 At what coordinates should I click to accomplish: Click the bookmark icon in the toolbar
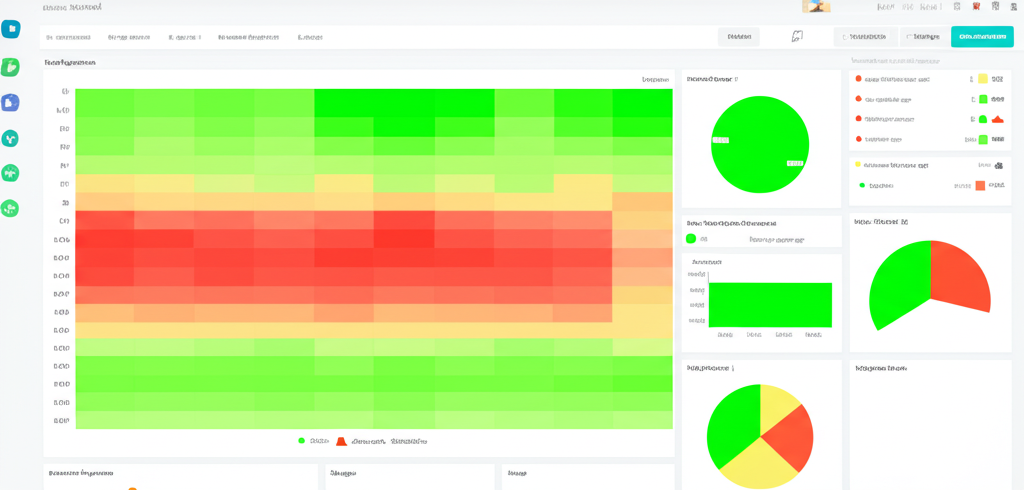click(797, 37)
